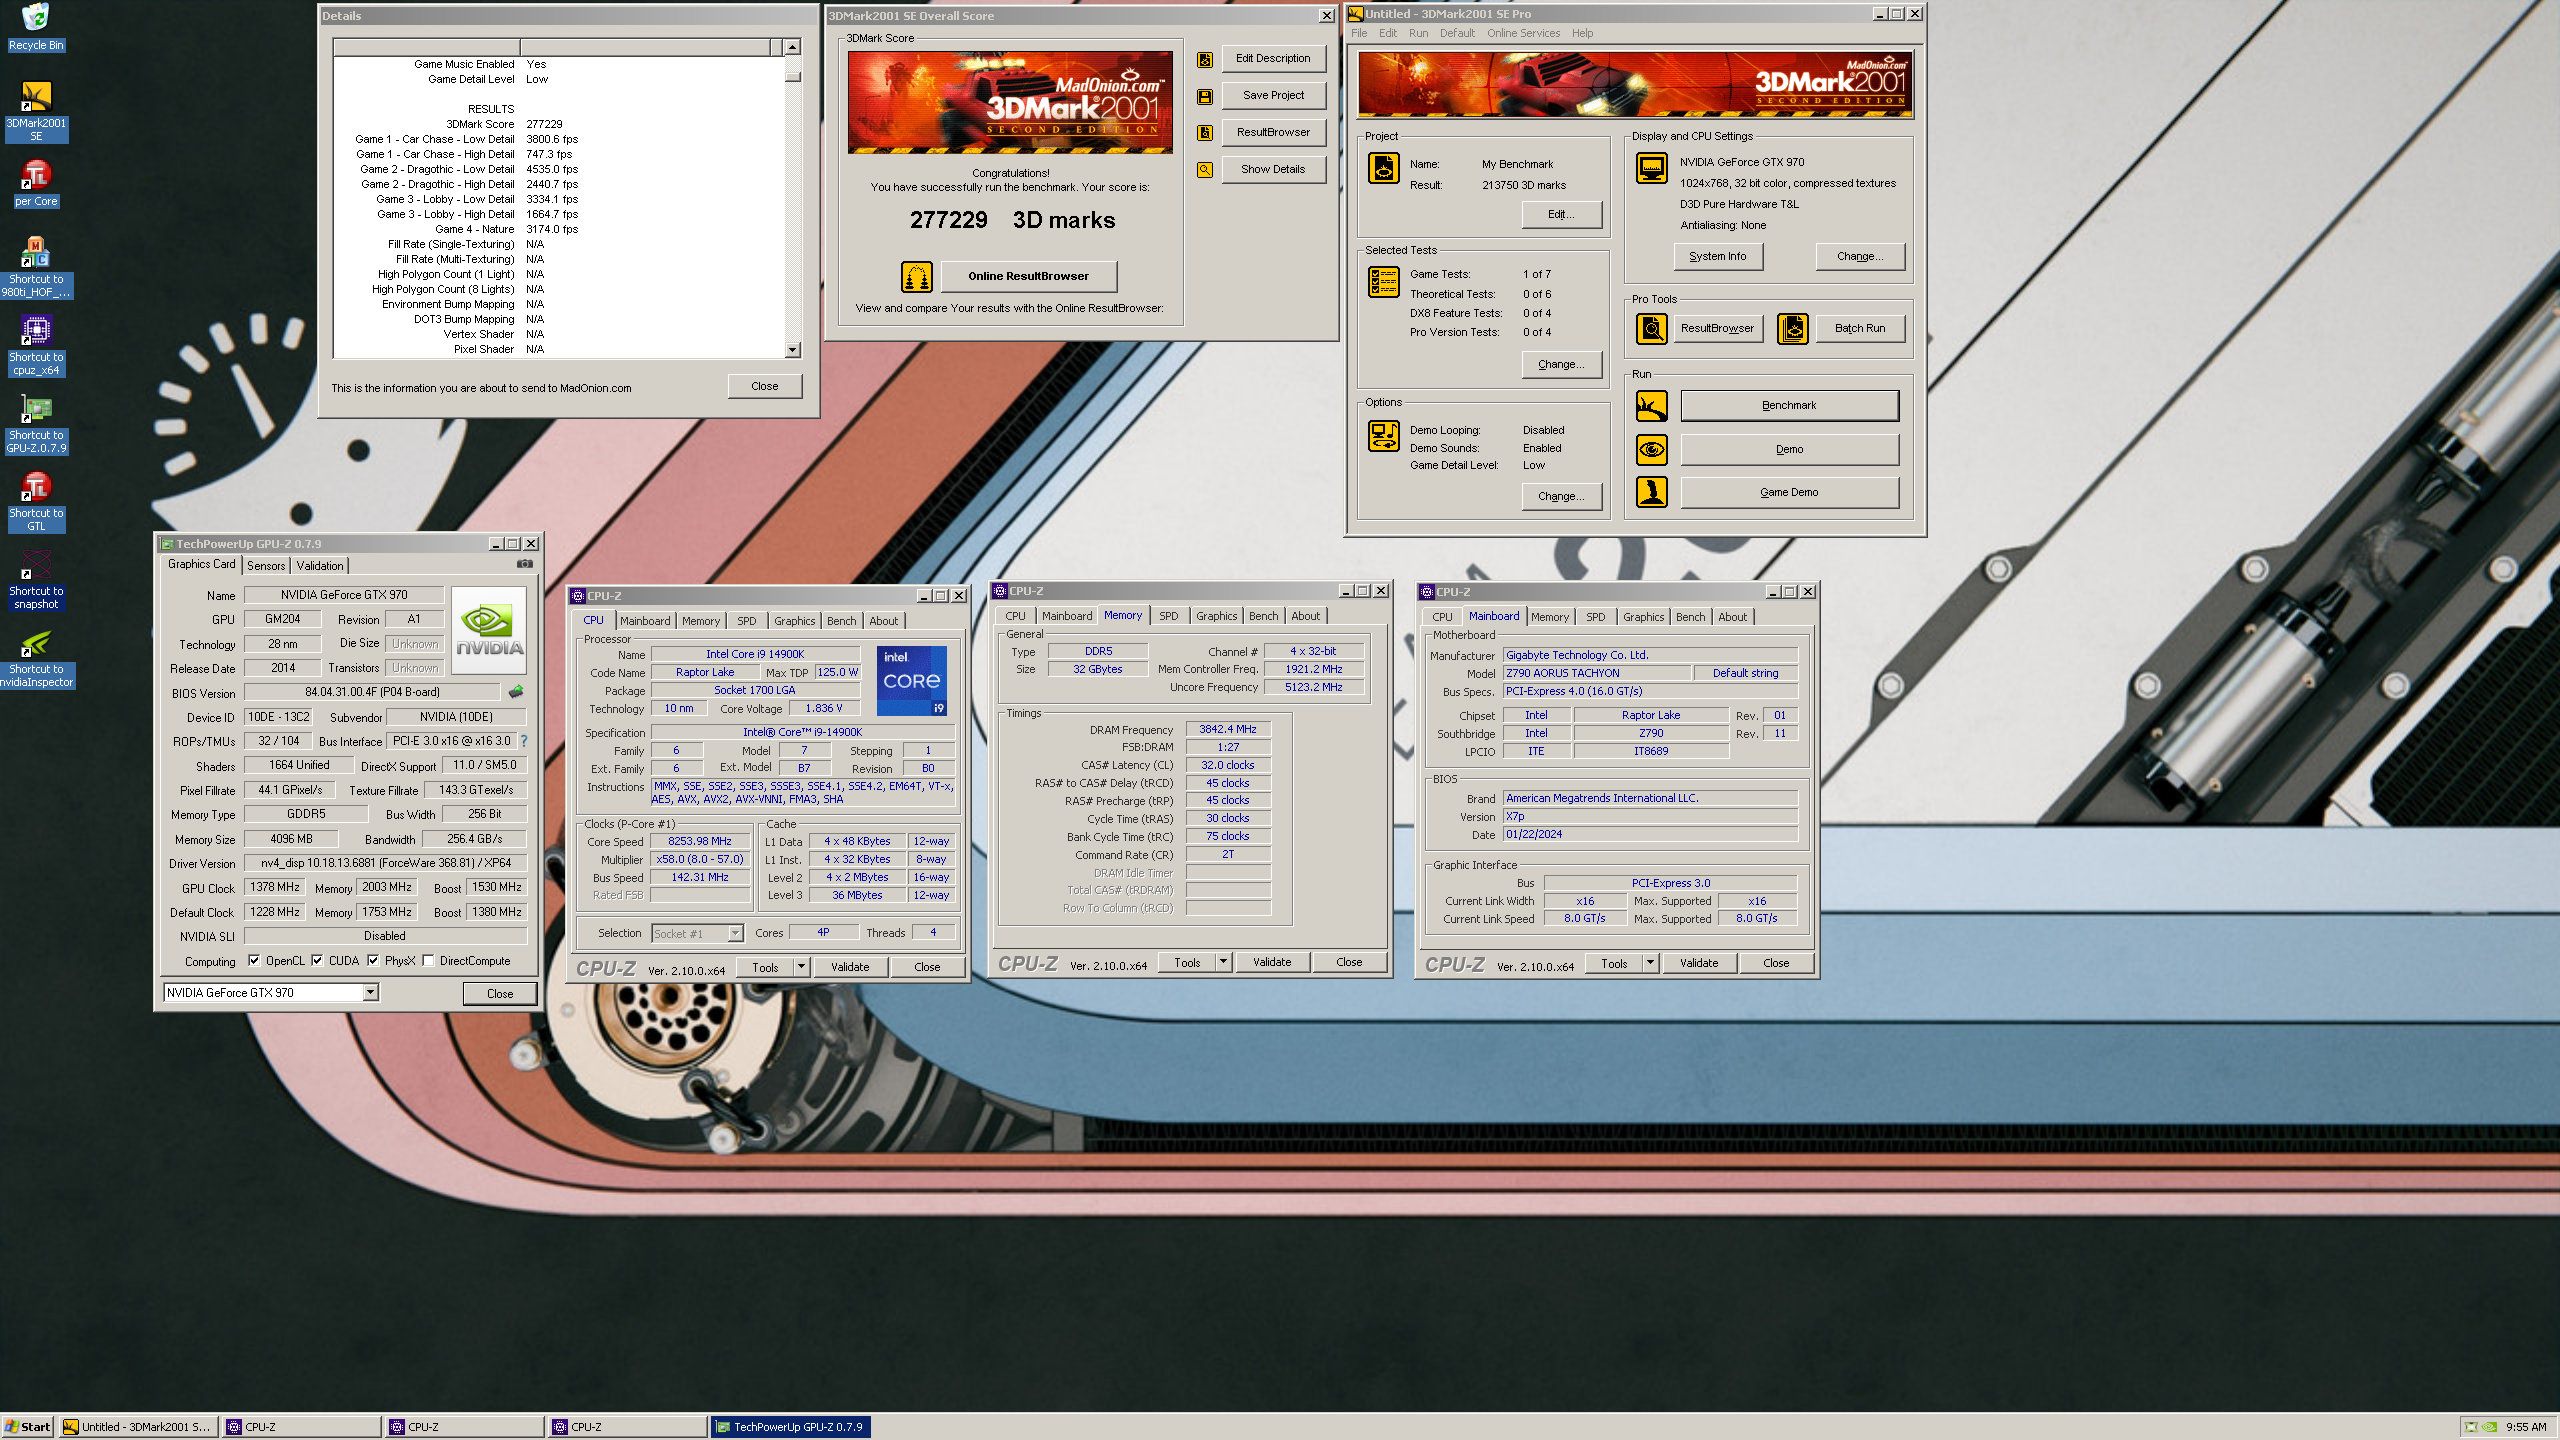The height and width of the screenshot is (1440, 2560).
Task: Switch to the SPD tab in CPU-Z Memory window
Action: pos(1169,616)
